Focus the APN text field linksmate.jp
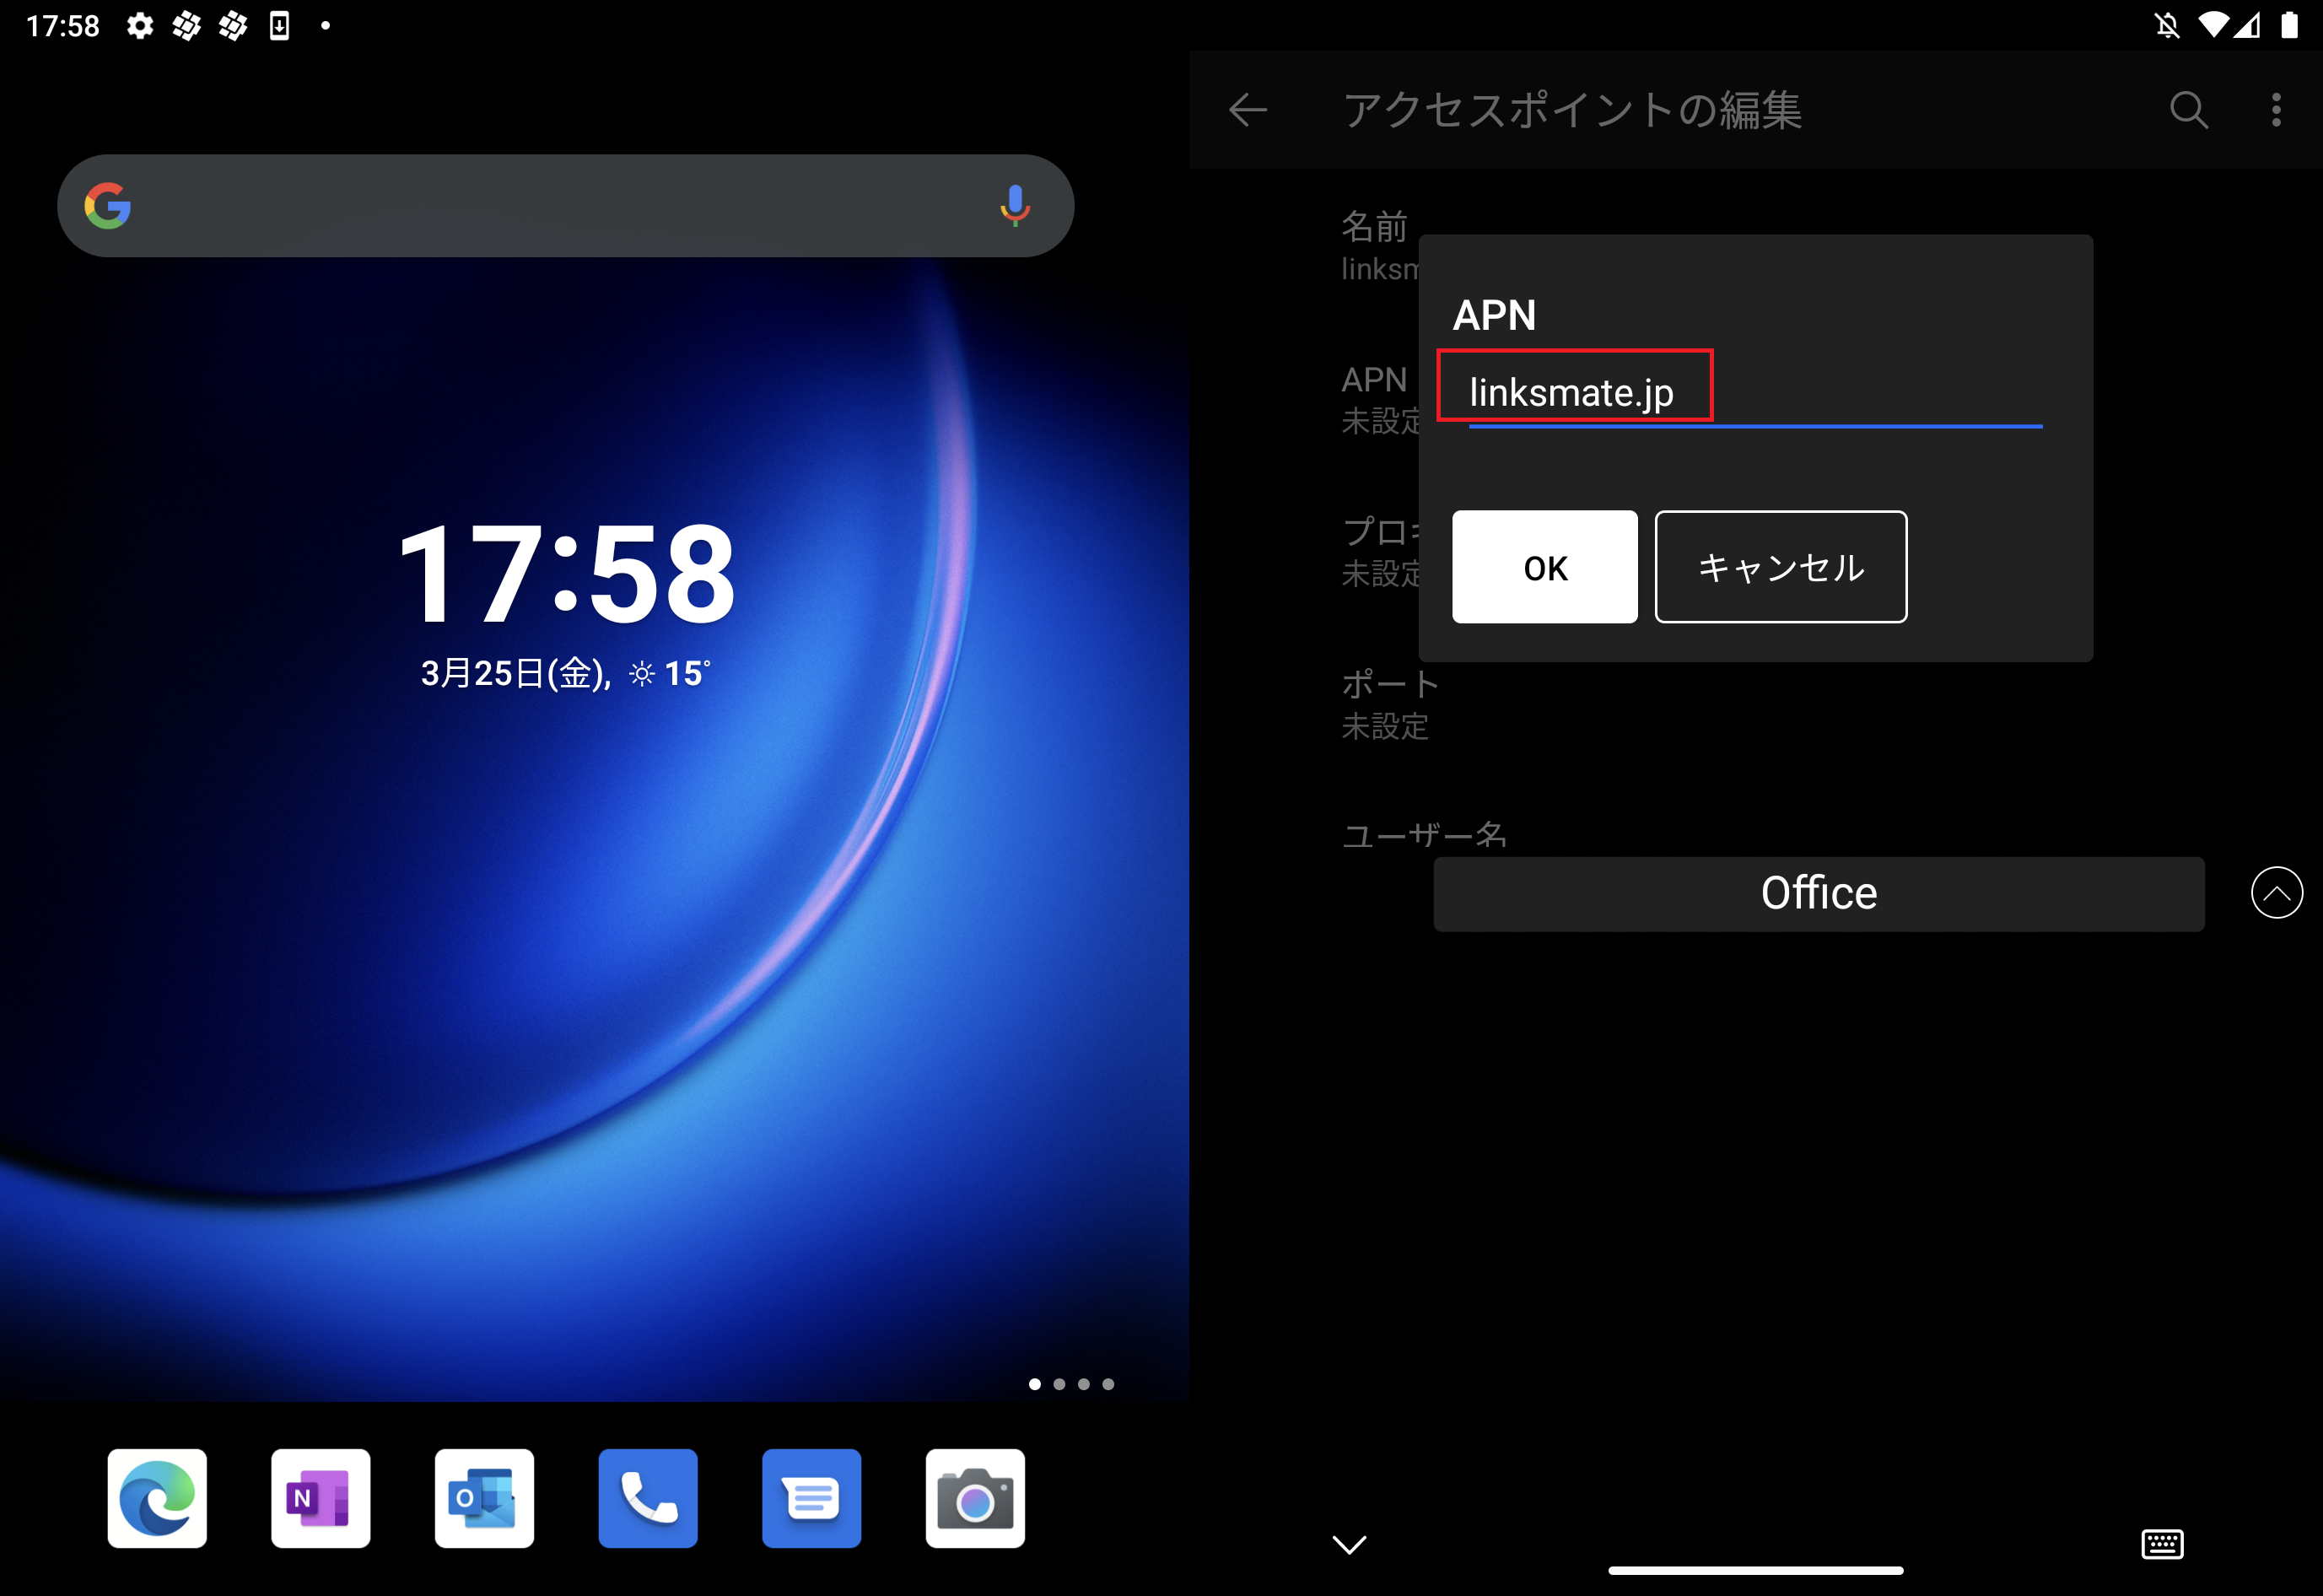 [x=1755, y=393]
